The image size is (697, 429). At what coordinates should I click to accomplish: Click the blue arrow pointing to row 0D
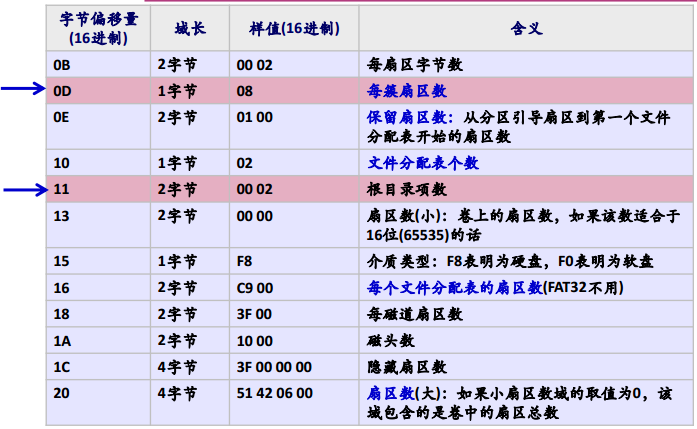[21, 90]
